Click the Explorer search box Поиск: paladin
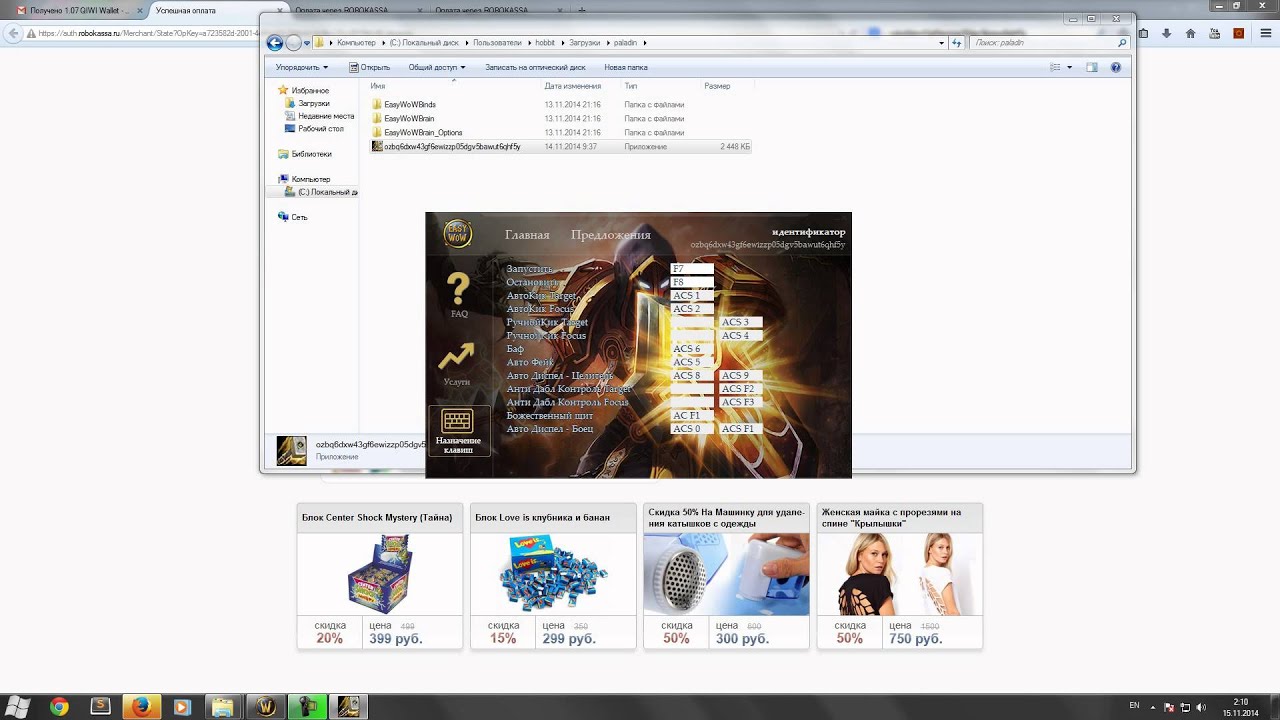The height and width of the screenshot is (720, 1280). click(1049, 43)
